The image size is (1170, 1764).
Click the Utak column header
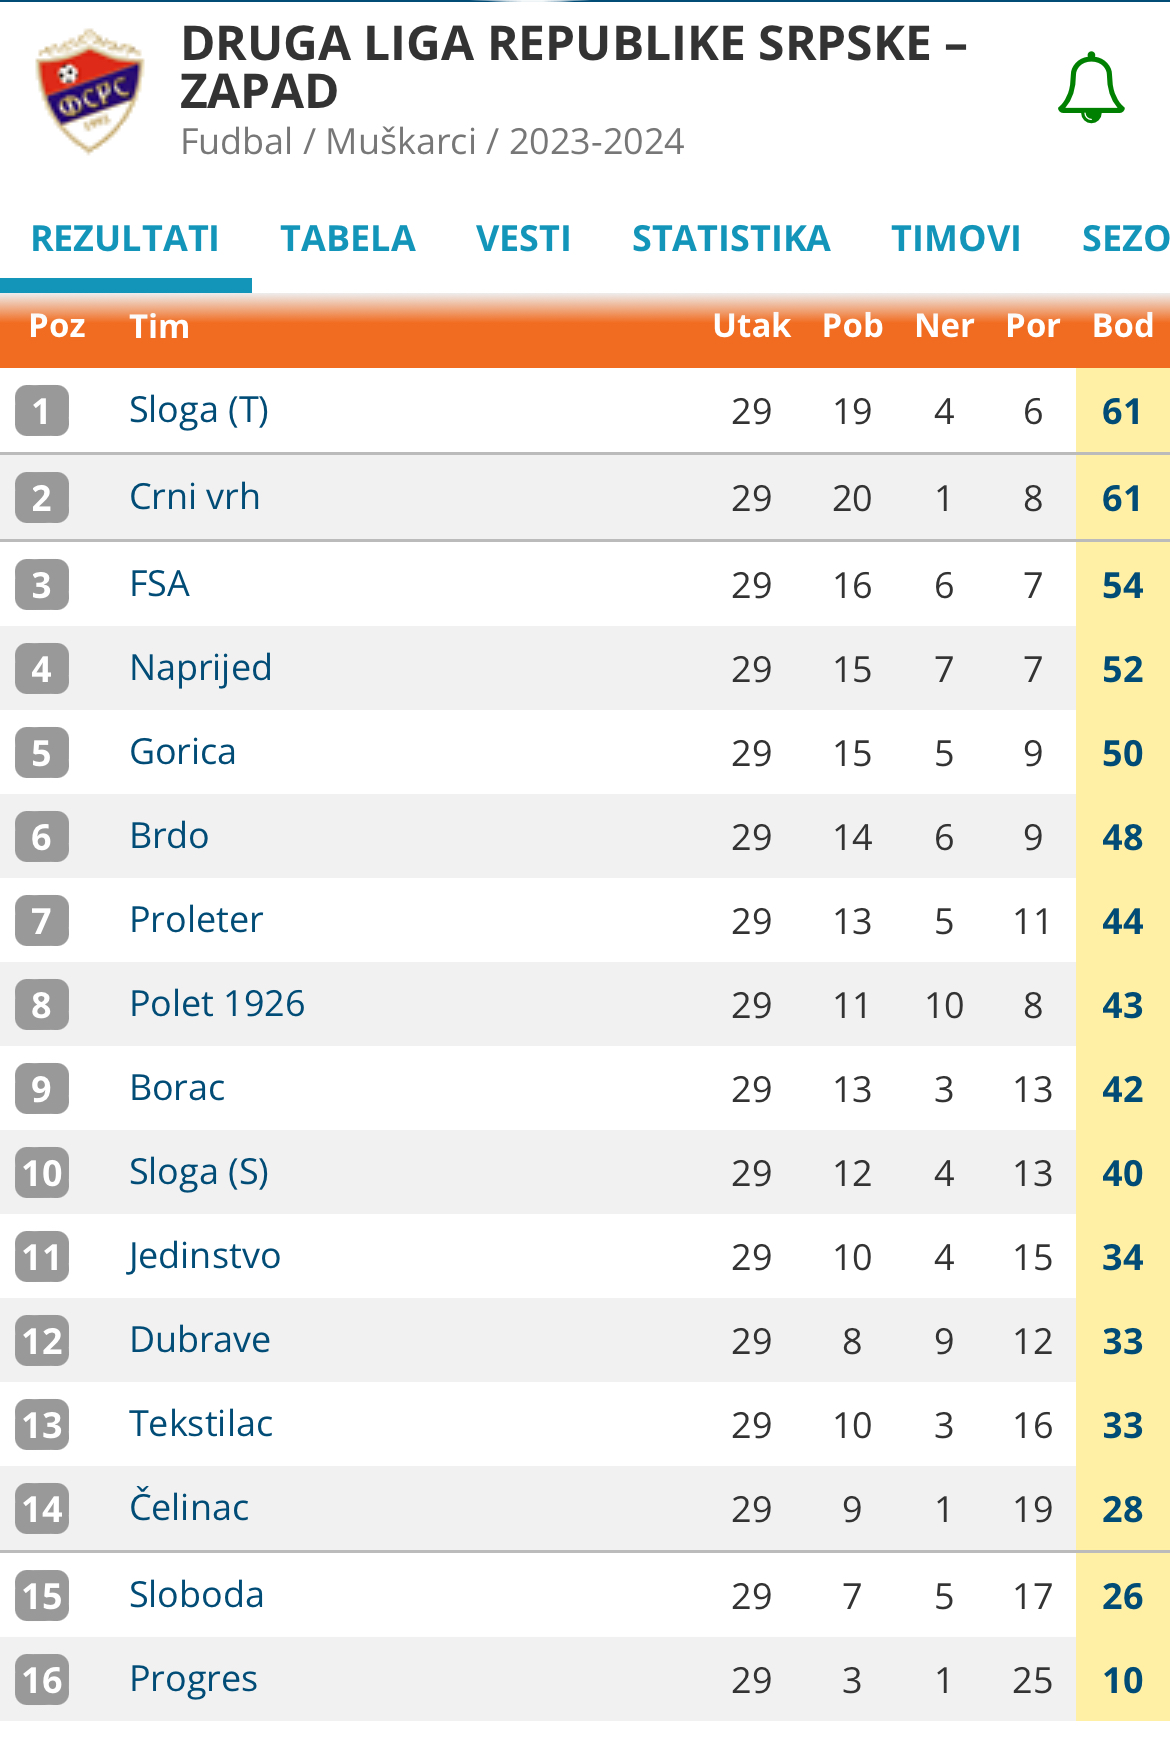(x=752, y=326)
